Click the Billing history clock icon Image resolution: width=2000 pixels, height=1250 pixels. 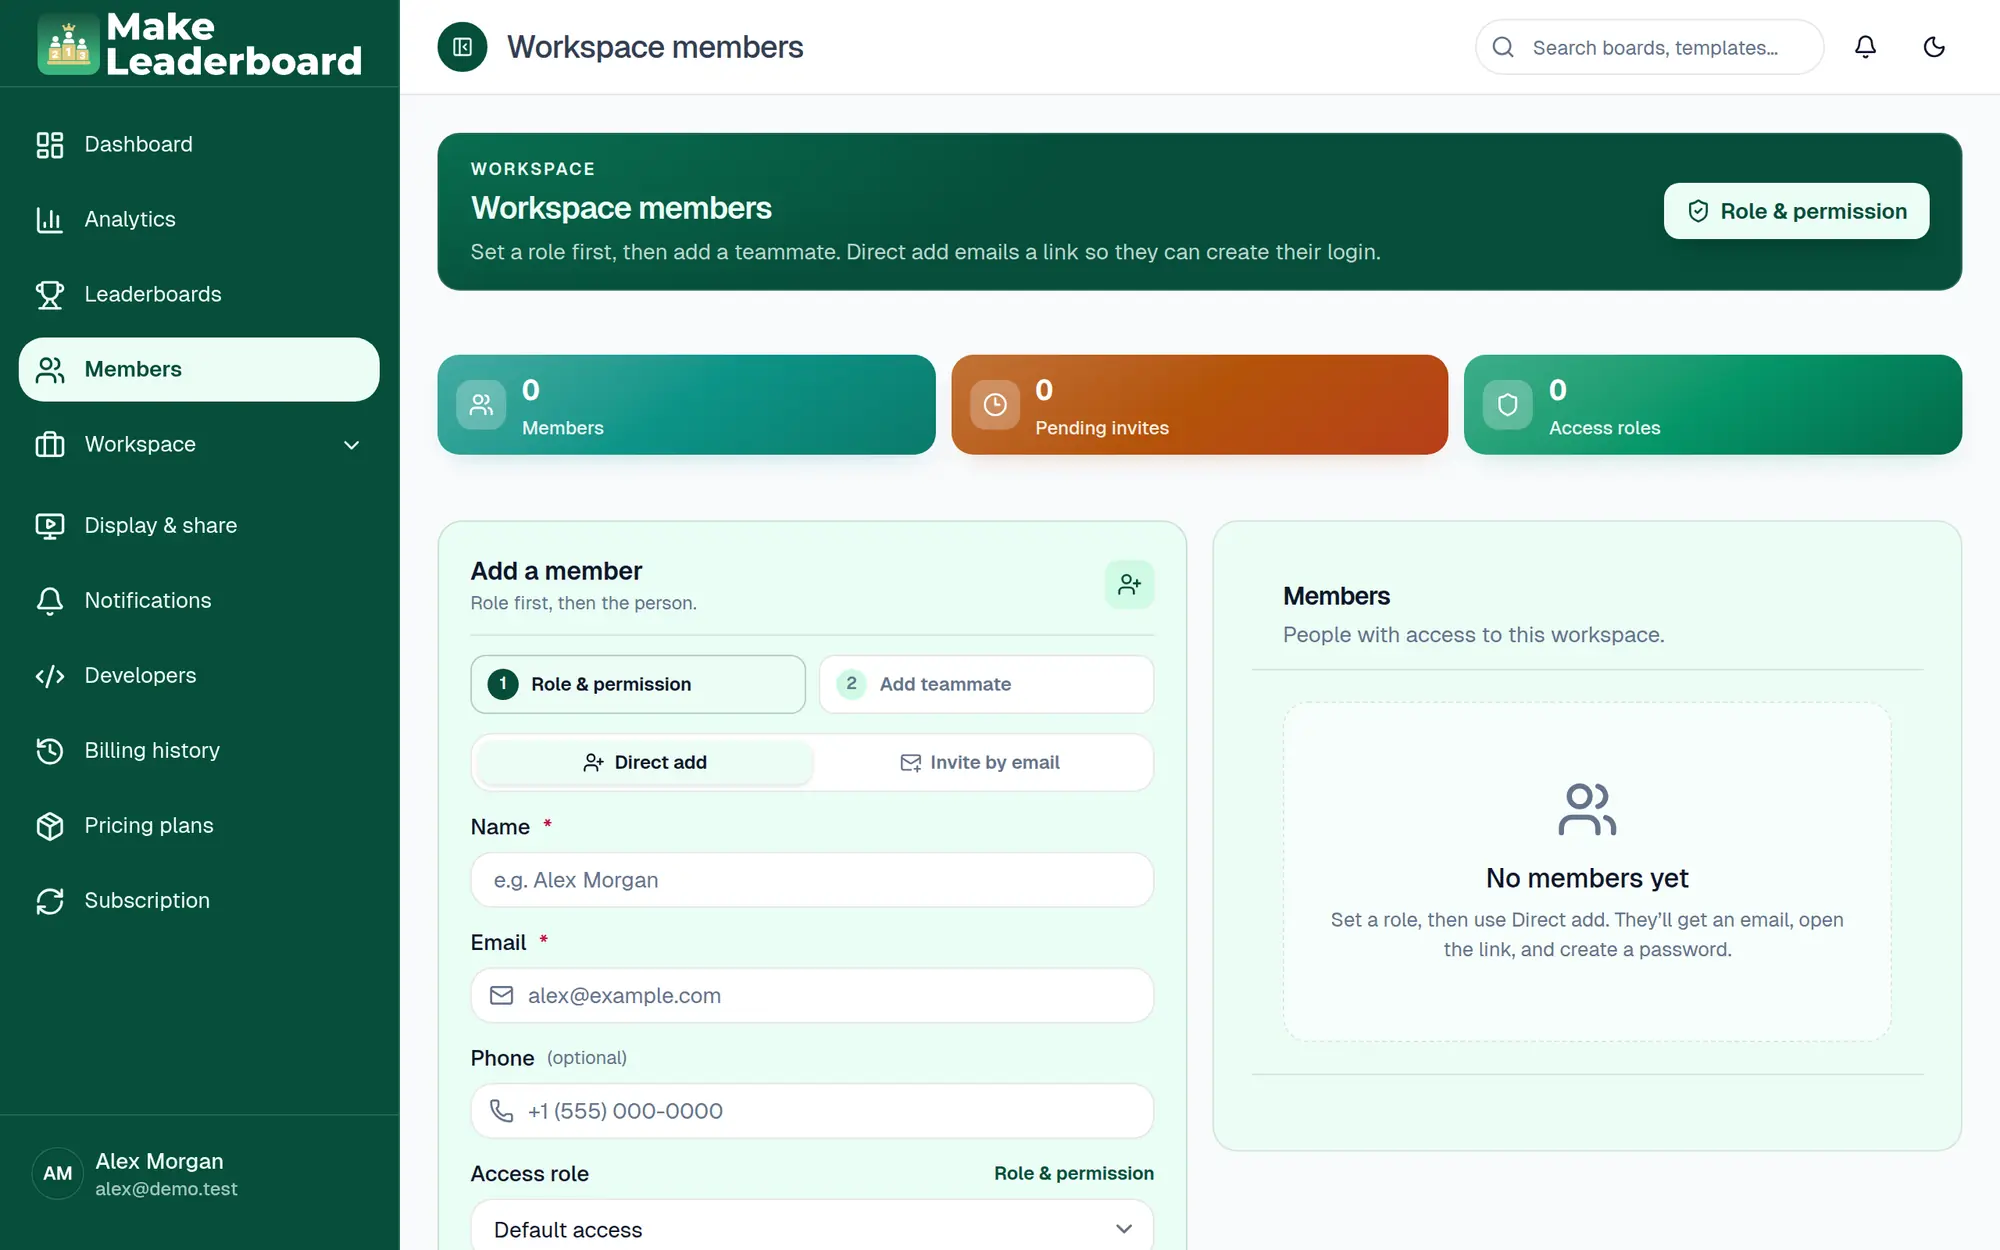[x=50, y=751]
